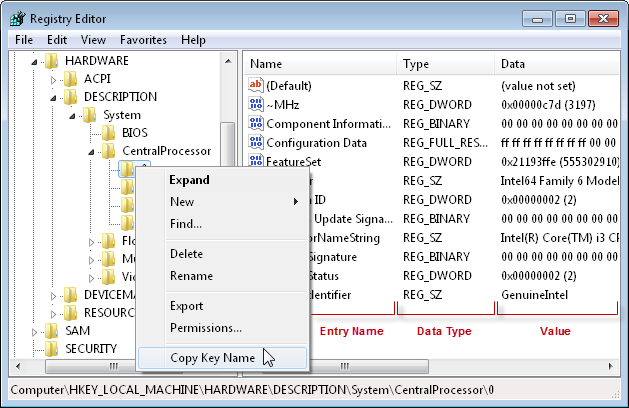This screenshot has height=408, width=629.
Task: Select the HARDWARE key label
Action: 97,61
